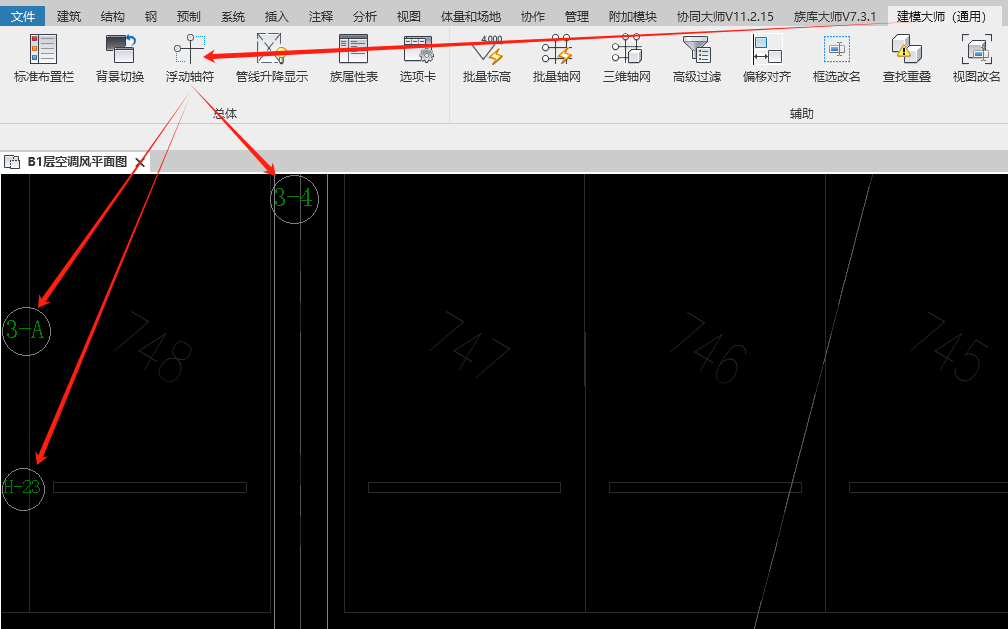
Task: Switch to the 系统 ribbon tab
Action: tap(233, 17)
